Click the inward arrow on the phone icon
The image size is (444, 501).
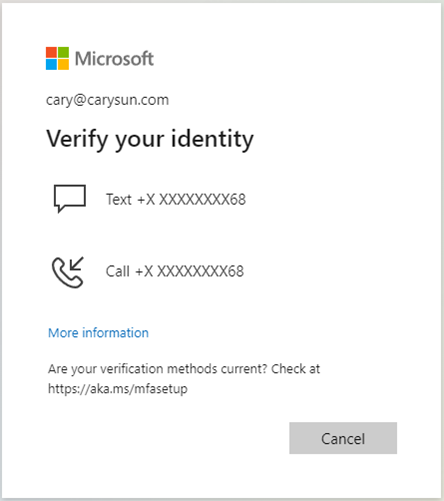[77, 264]
